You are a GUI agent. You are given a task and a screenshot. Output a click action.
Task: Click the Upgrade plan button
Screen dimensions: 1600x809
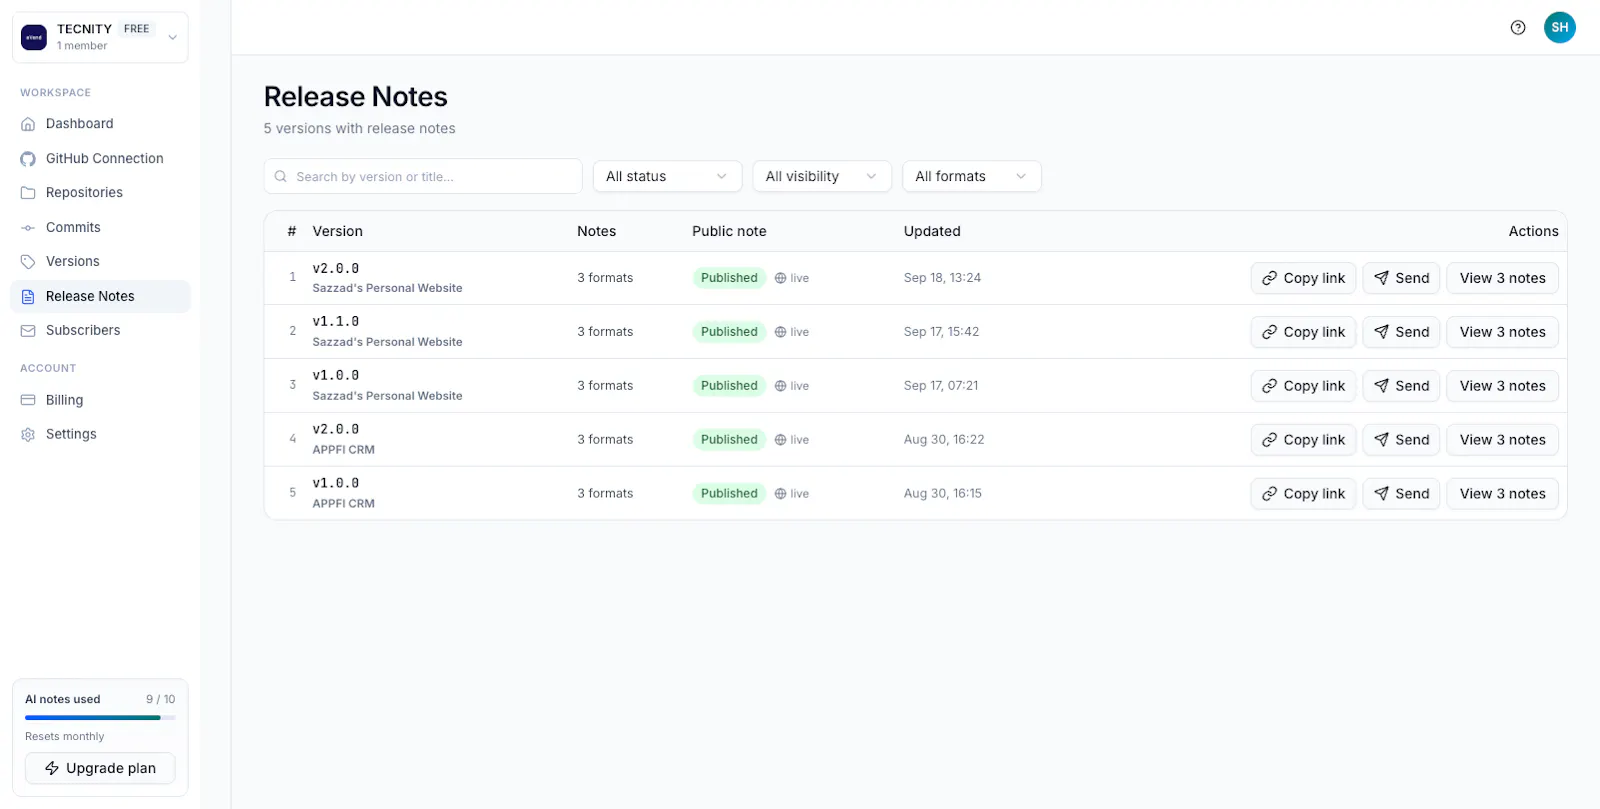coord(100,768)
